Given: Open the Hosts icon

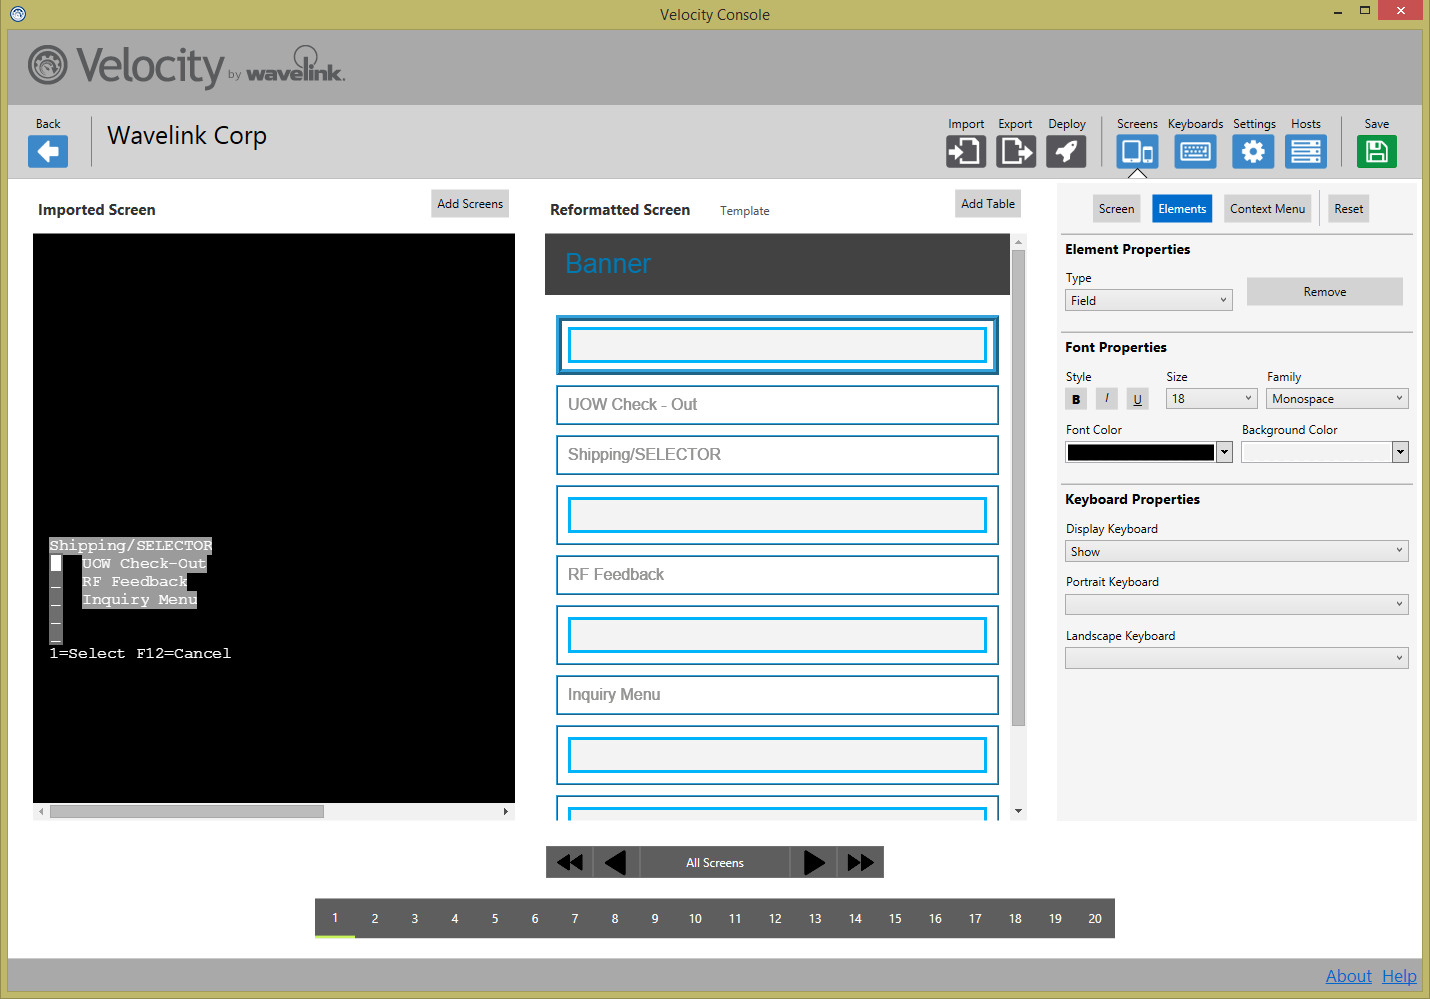Looking at the screenshot, I should (x=1305, y=152).
